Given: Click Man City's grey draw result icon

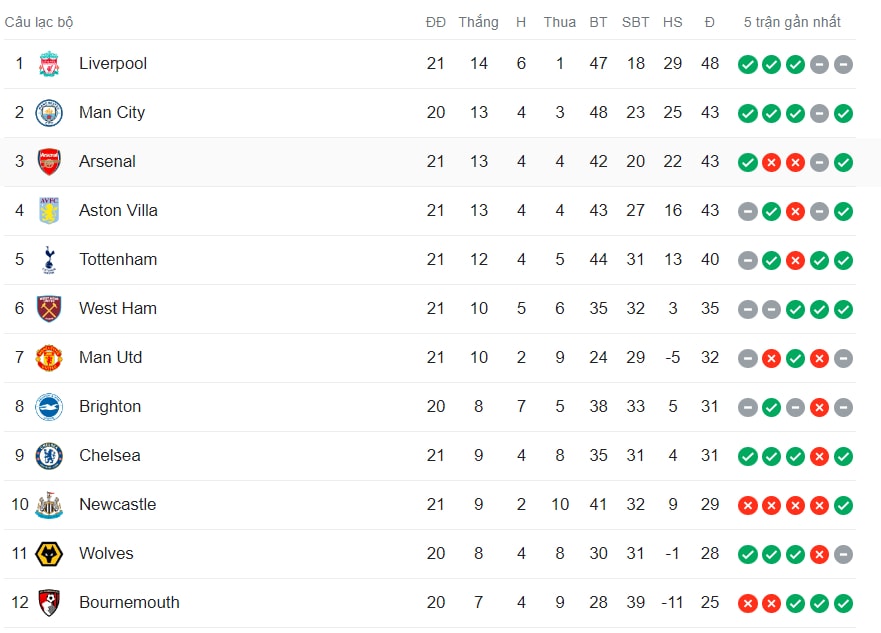Looking at the screenshot, I should click(x=819, y=113).
